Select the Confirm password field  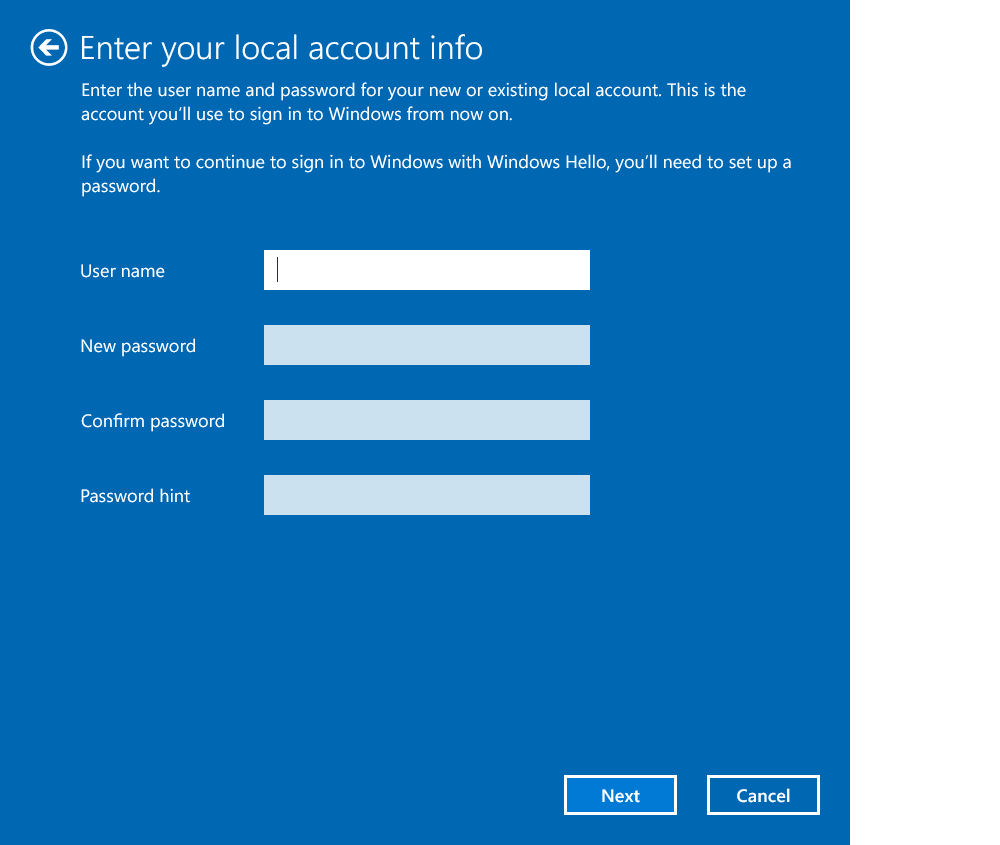(427, 420)
